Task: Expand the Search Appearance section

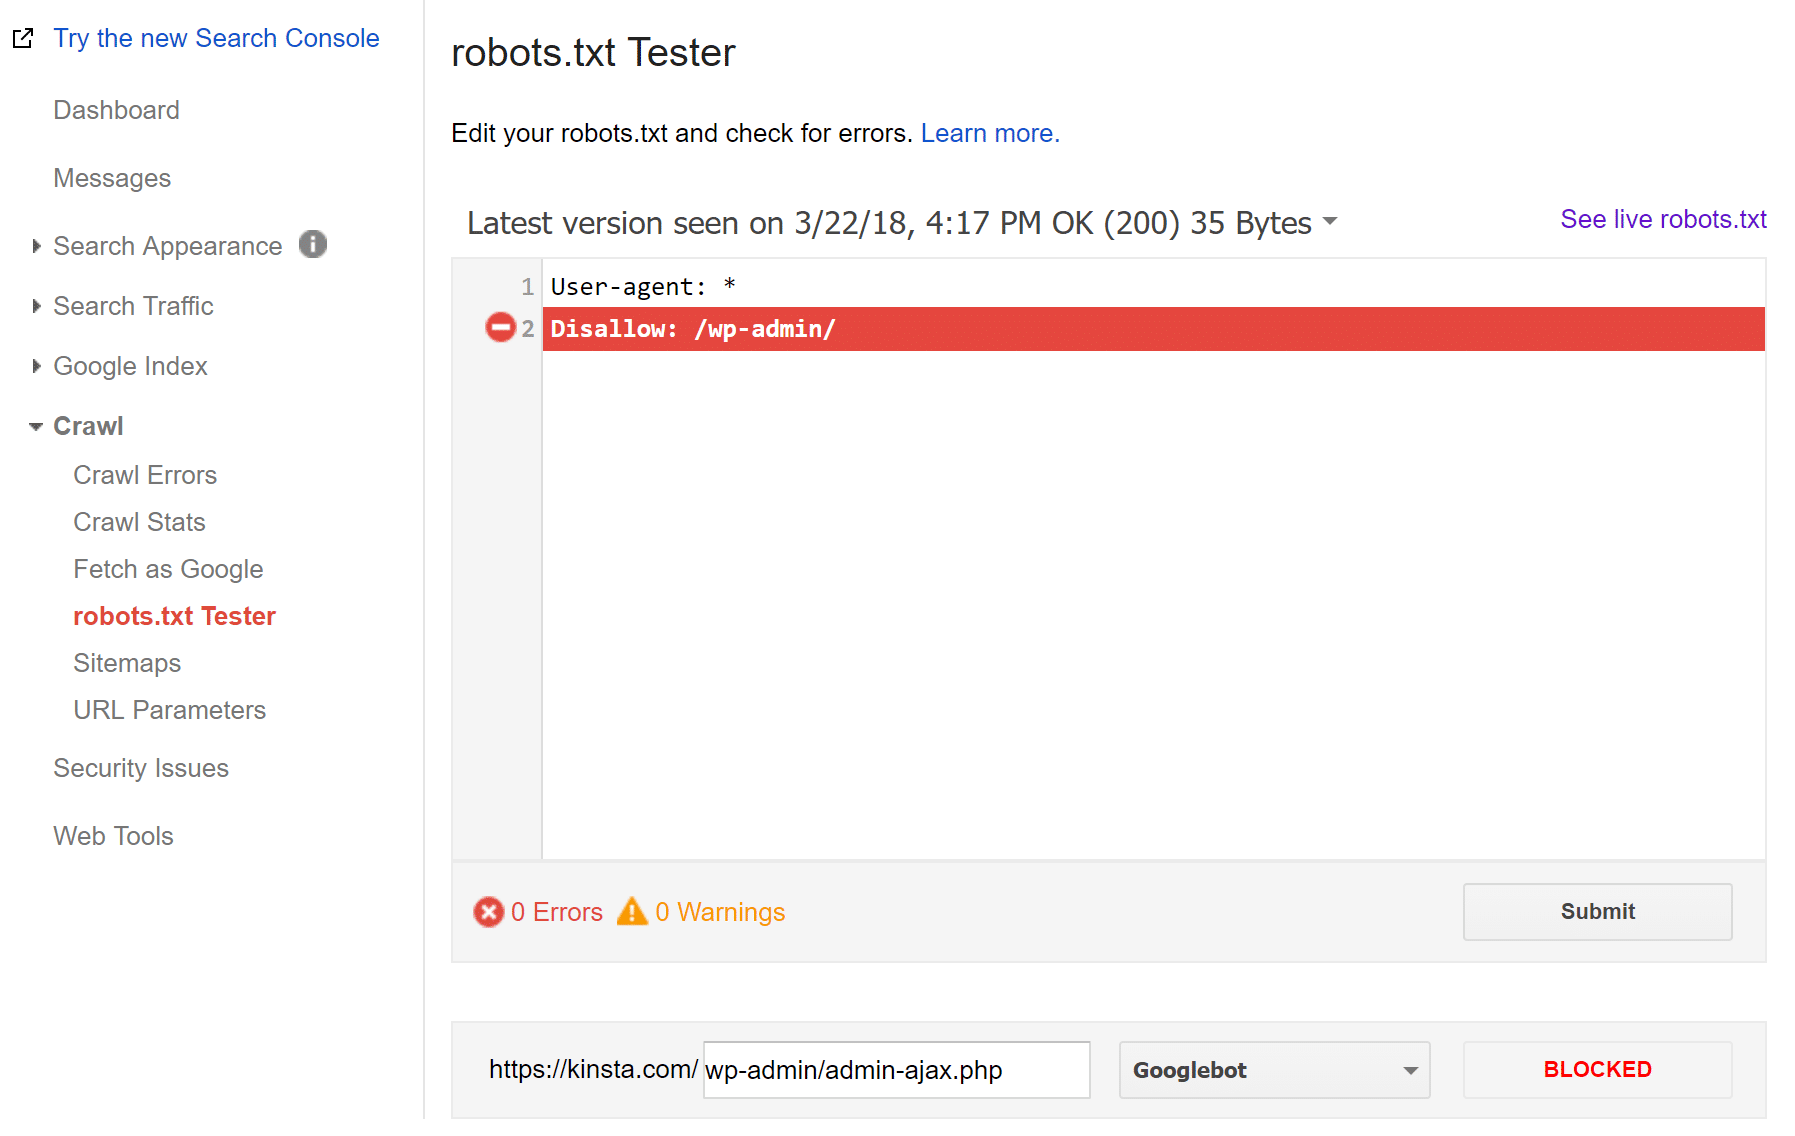Action: tap(36, 246)
